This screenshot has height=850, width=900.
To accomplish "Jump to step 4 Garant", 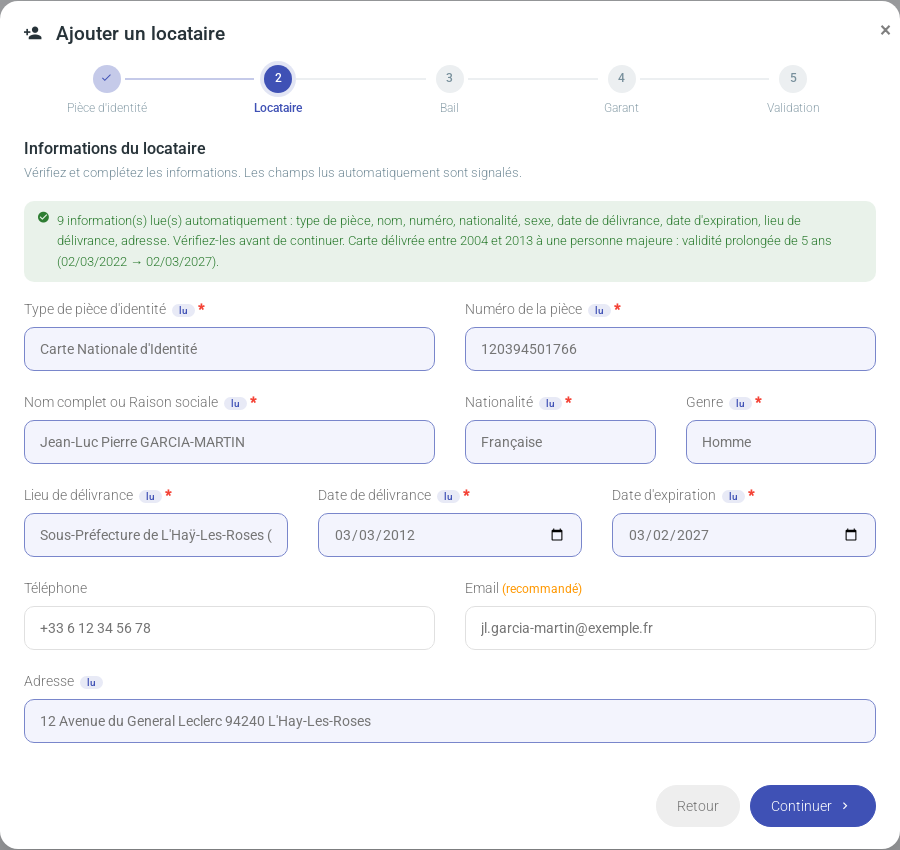I will tap(621, 78).
